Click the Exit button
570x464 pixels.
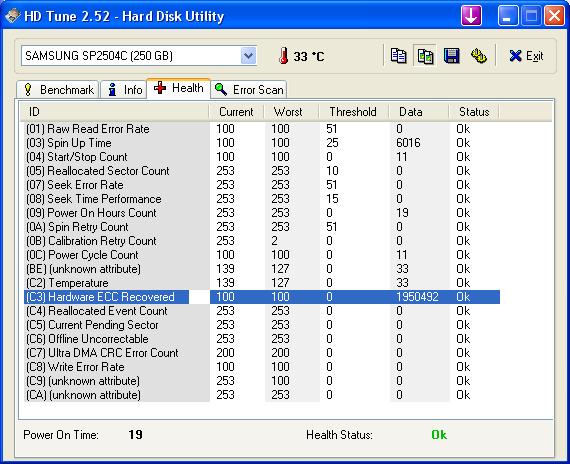(x=526, y=56)
